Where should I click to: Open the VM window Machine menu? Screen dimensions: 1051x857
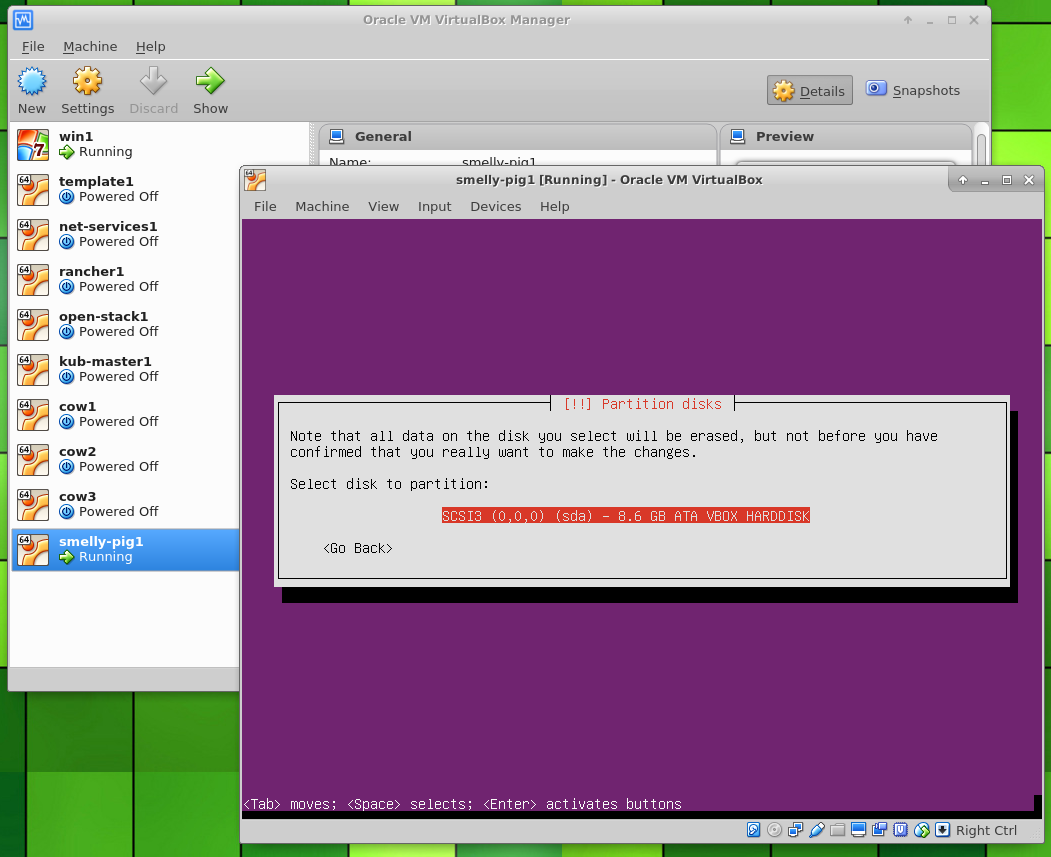[x=322, y=206]
